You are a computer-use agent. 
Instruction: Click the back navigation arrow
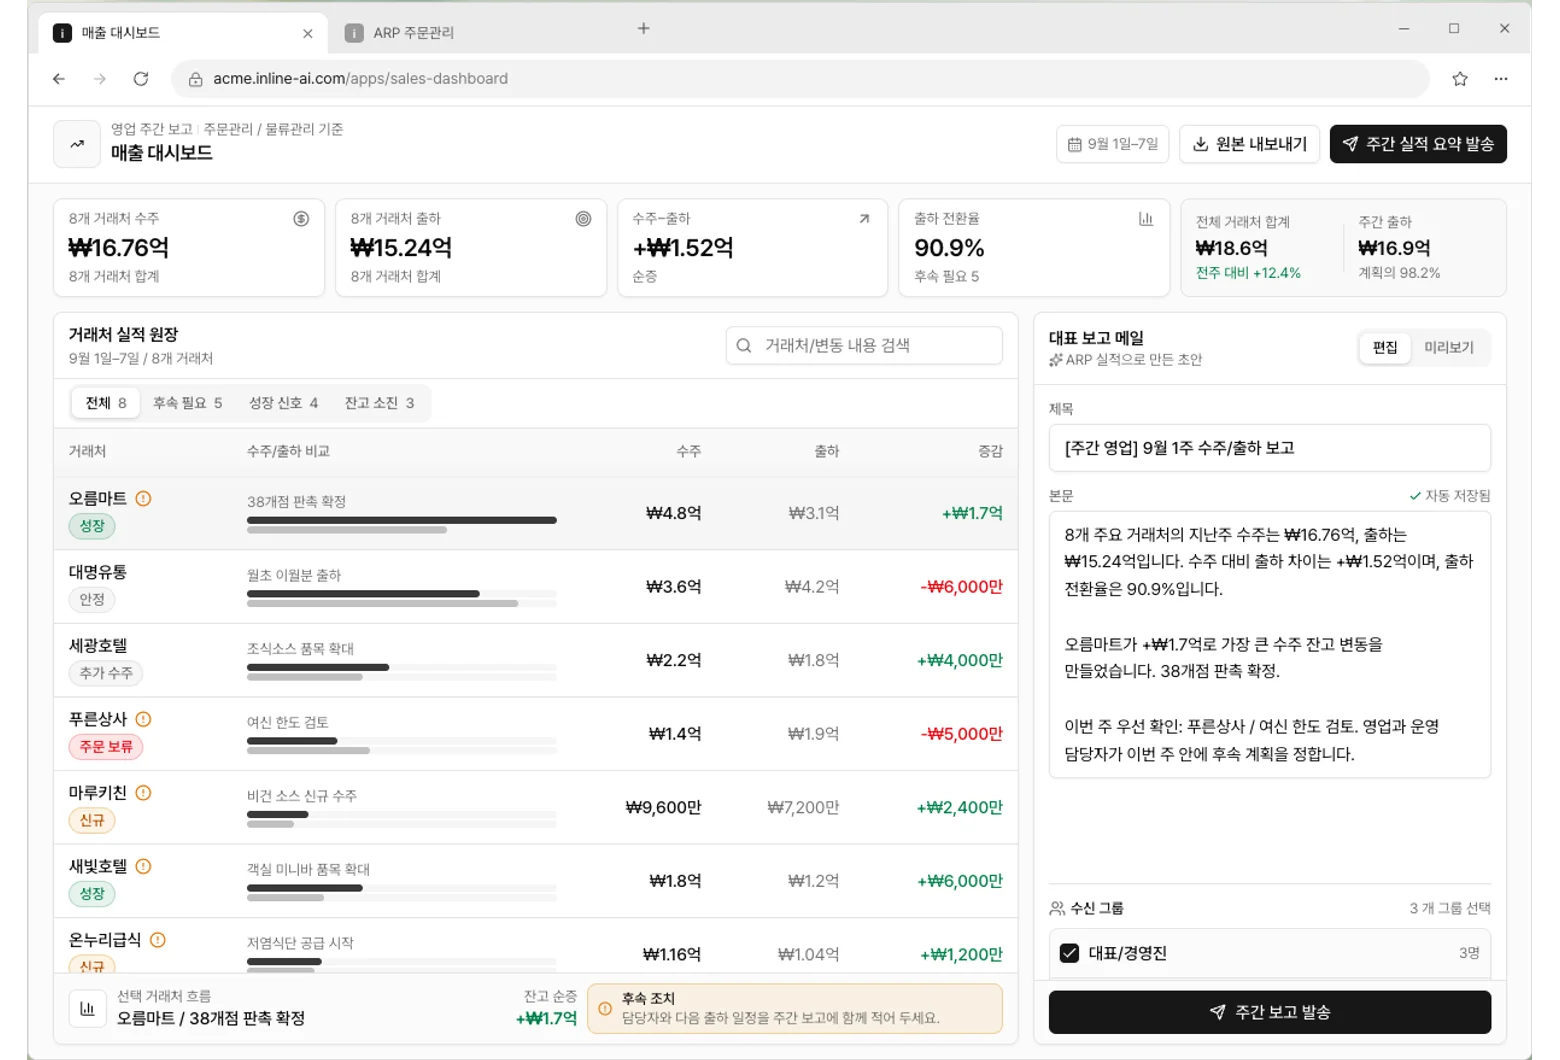point(59,79)
